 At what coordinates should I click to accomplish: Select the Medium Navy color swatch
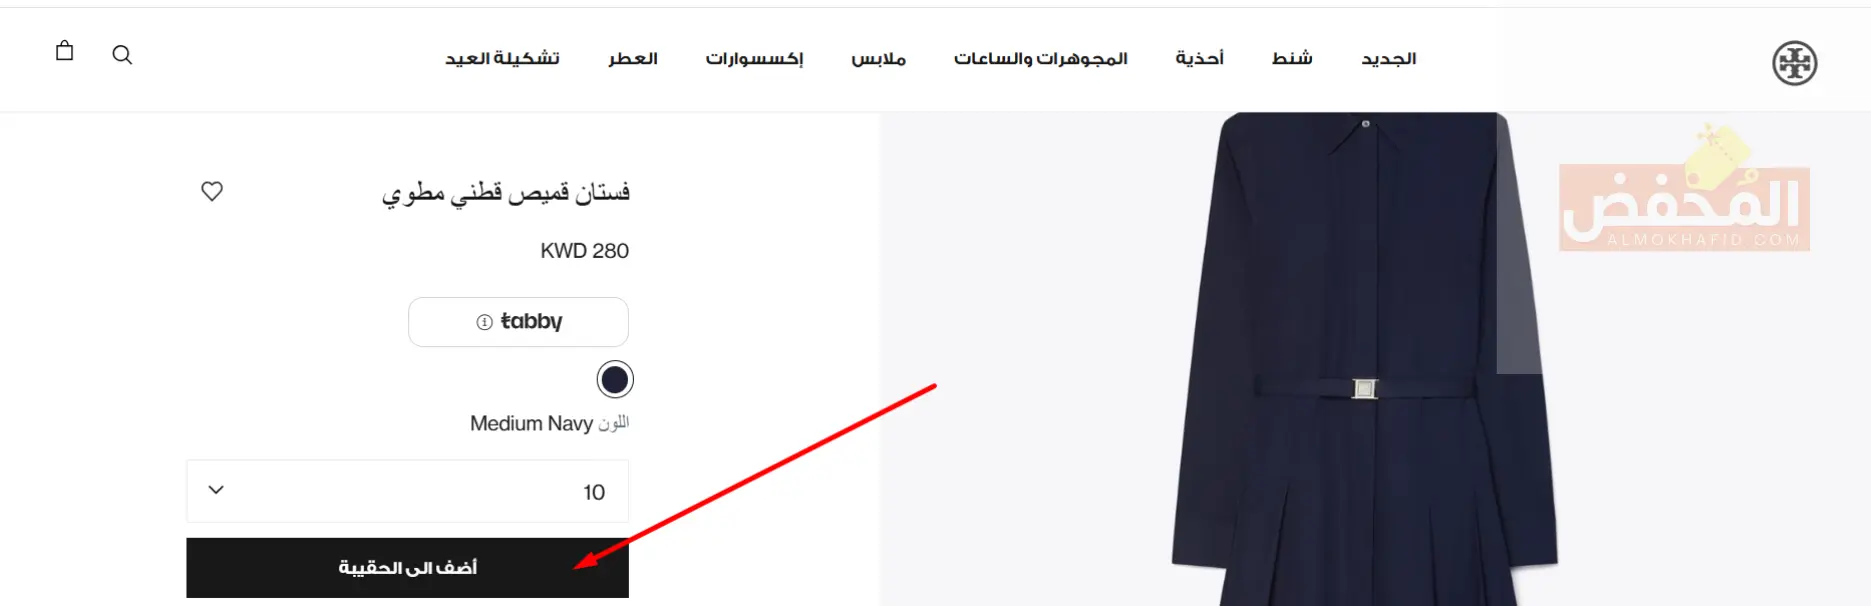pos(615,380)
